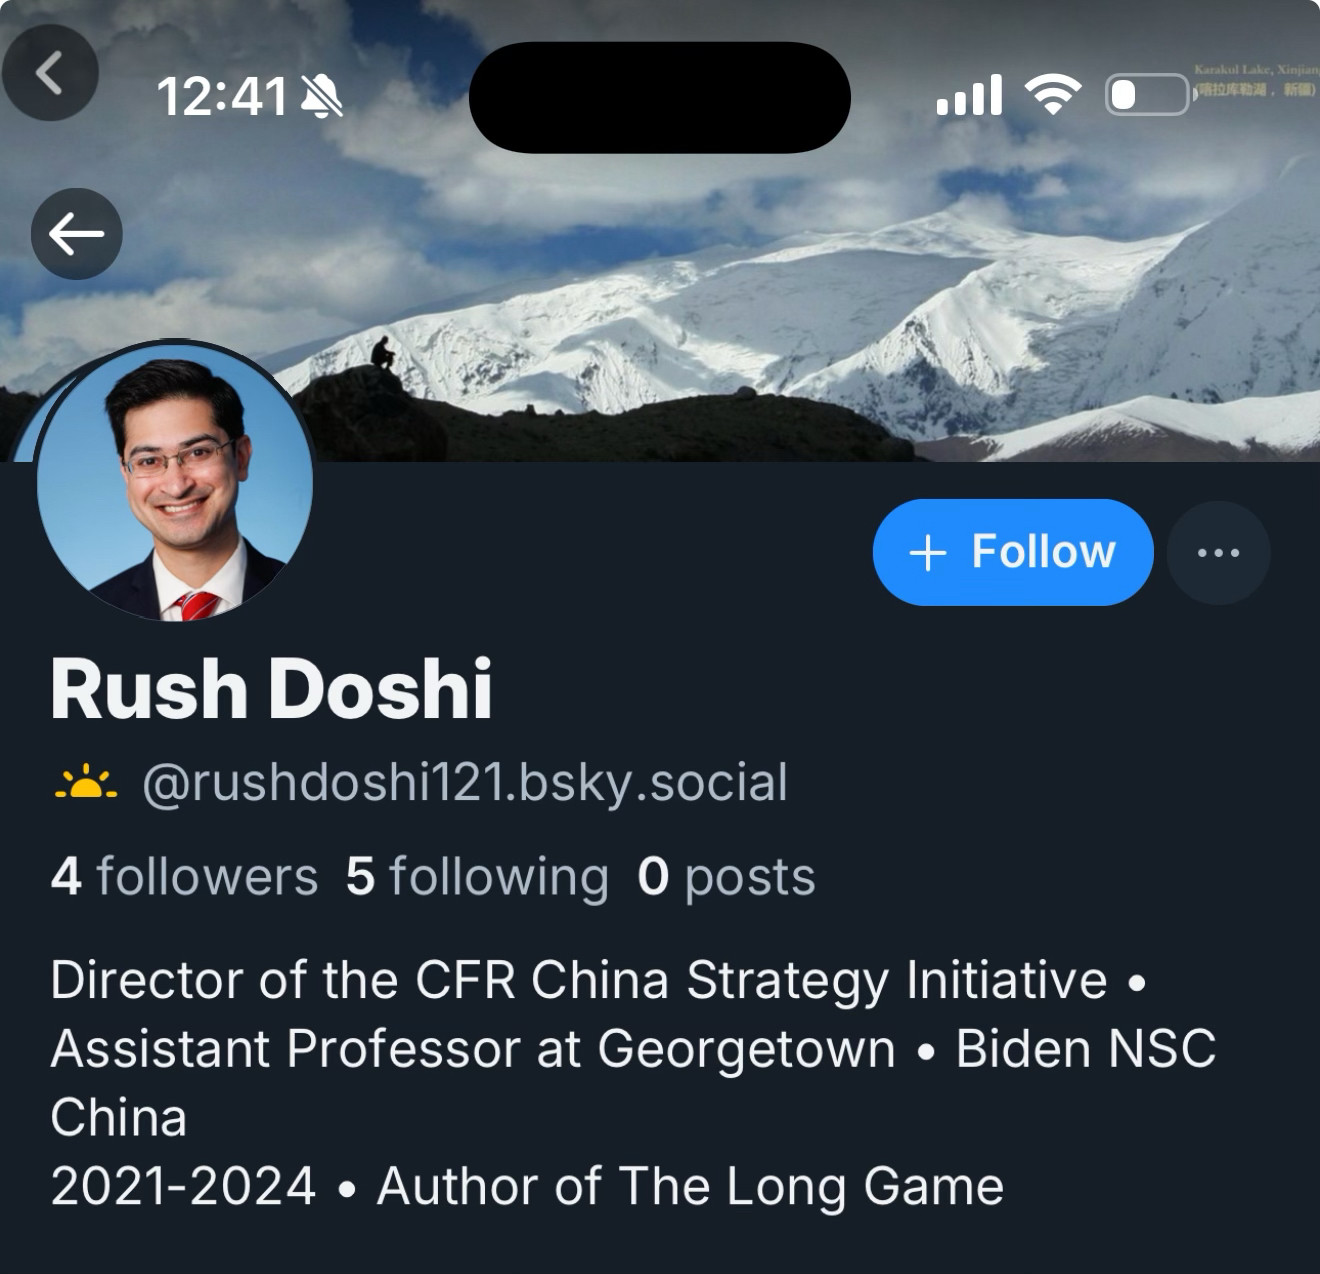Tap the battery level indicator
Screen dimensions: 1320x1274
1148,95
